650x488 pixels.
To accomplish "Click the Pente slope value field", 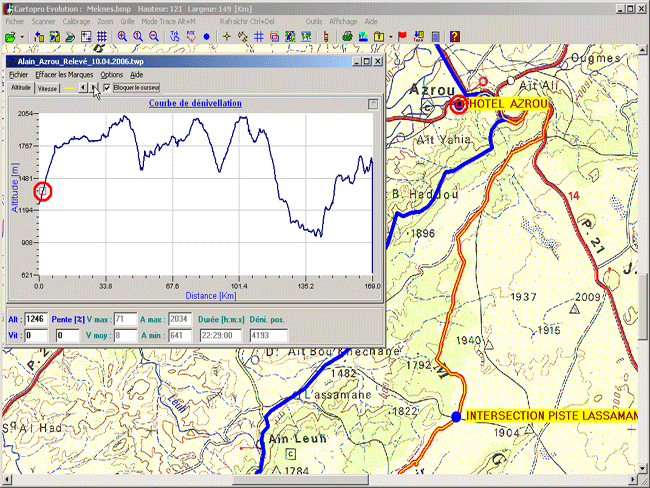I will tap(67, 335).
